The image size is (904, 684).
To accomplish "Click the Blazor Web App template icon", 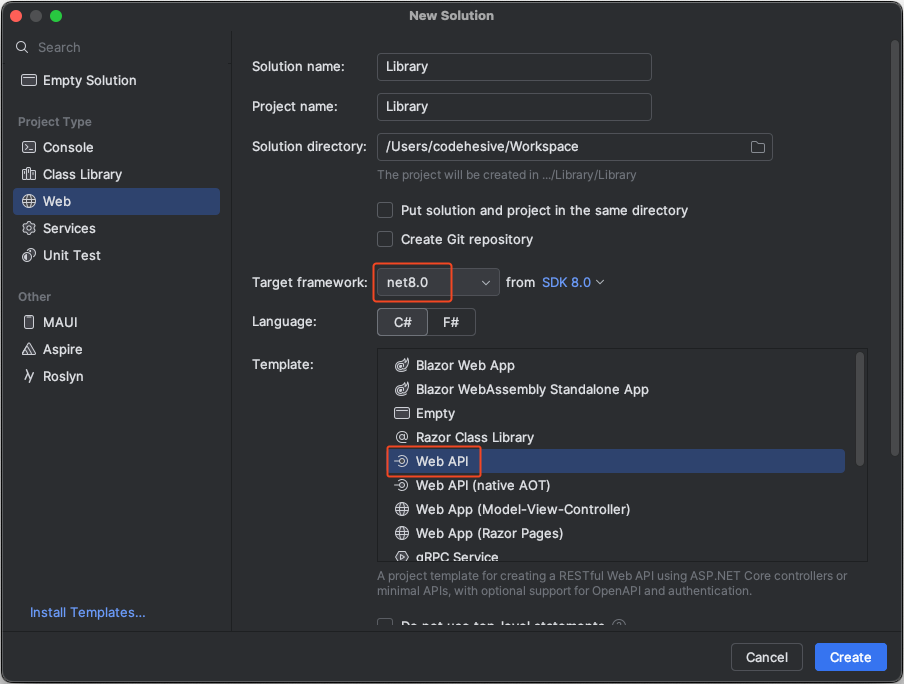I will pyautogui.click(x=402, y=365).
